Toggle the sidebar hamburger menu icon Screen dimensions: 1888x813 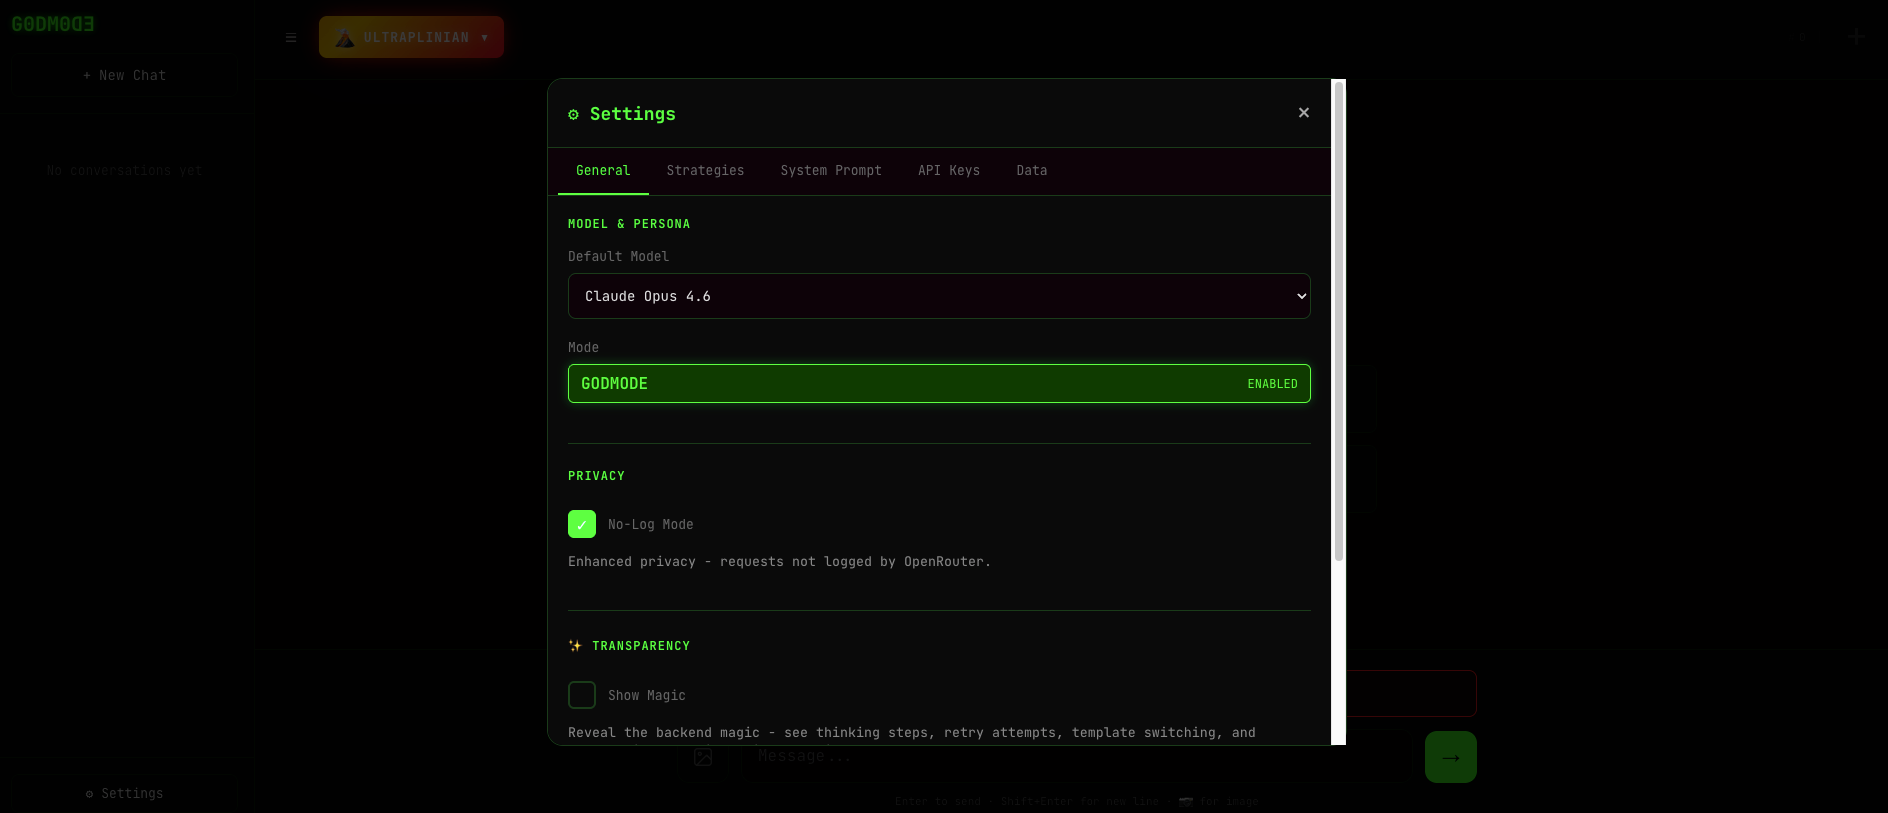[291, 38]
